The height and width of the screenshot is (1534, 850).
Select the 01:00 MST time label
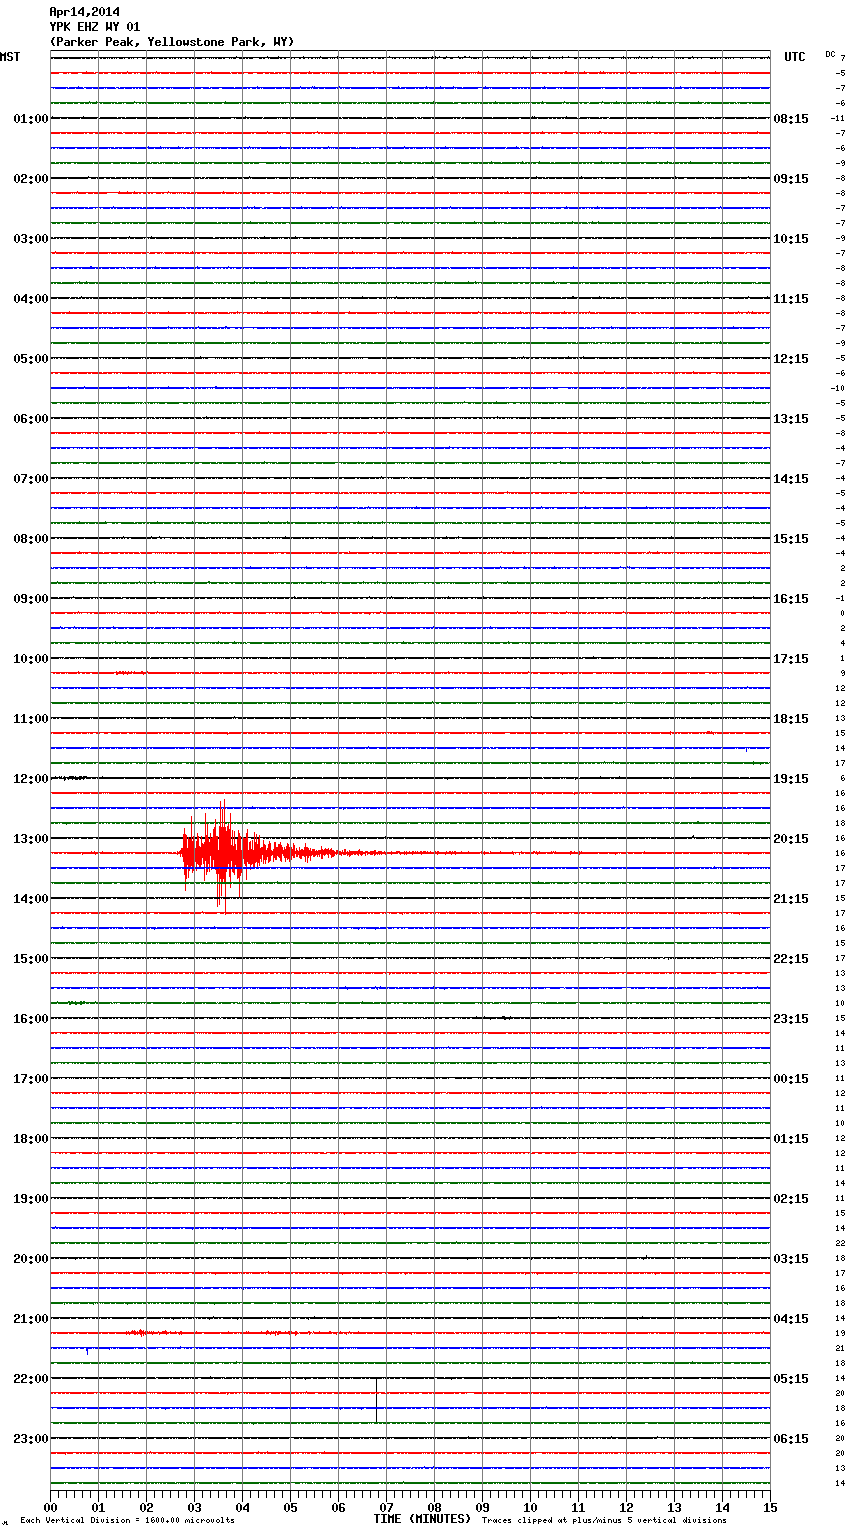tap(30, 119)
